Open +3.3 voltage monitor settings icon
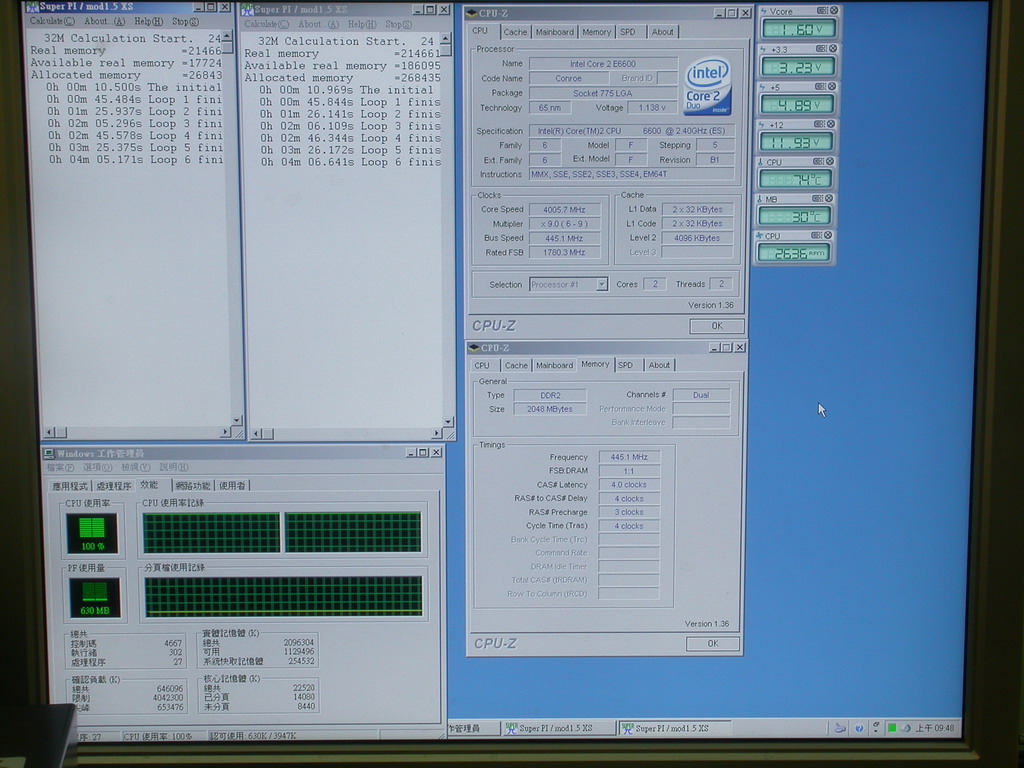The width and height of the screenshot is (1024, 768). (822, 48)
